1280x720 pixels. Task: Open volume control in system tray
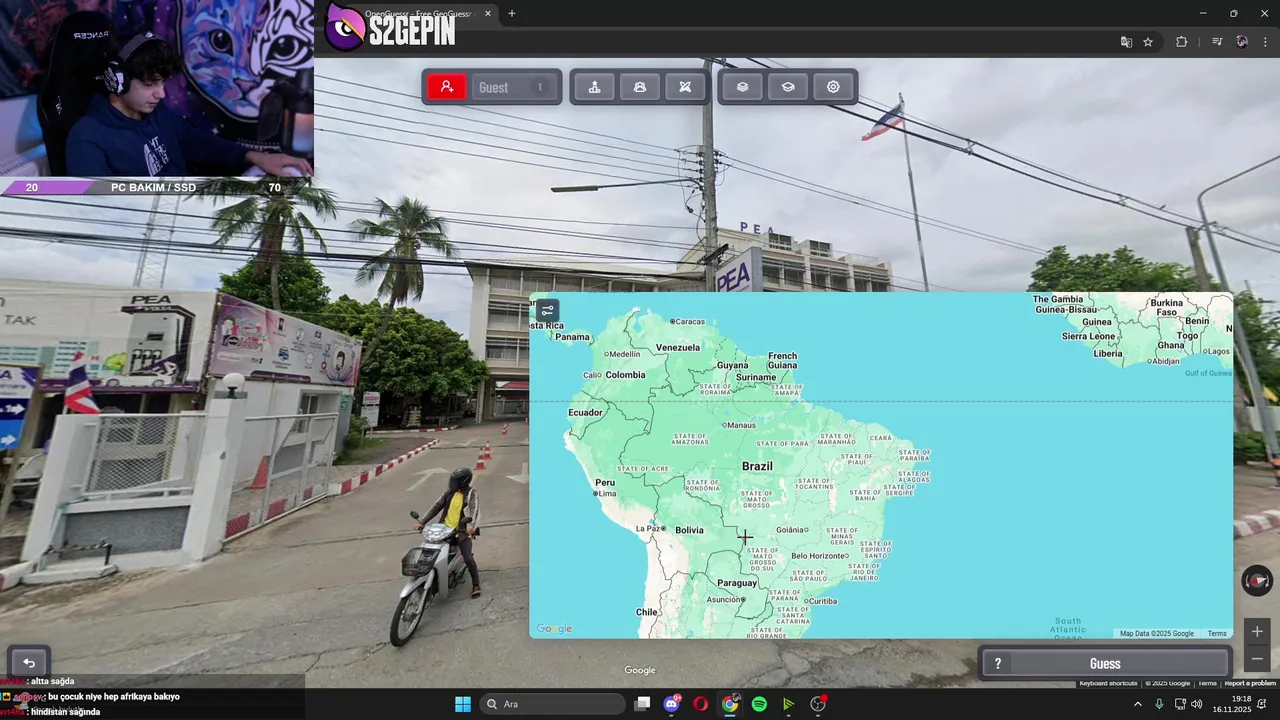pyautogui.click(x=1196, y=704)
